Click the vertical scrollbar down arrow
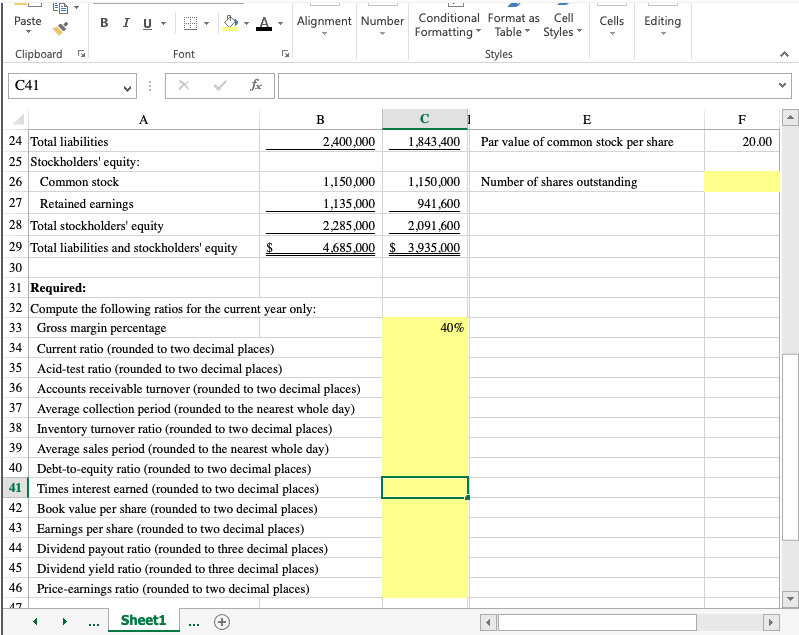This screenshot has height=635, width=799. coord(789,599)
